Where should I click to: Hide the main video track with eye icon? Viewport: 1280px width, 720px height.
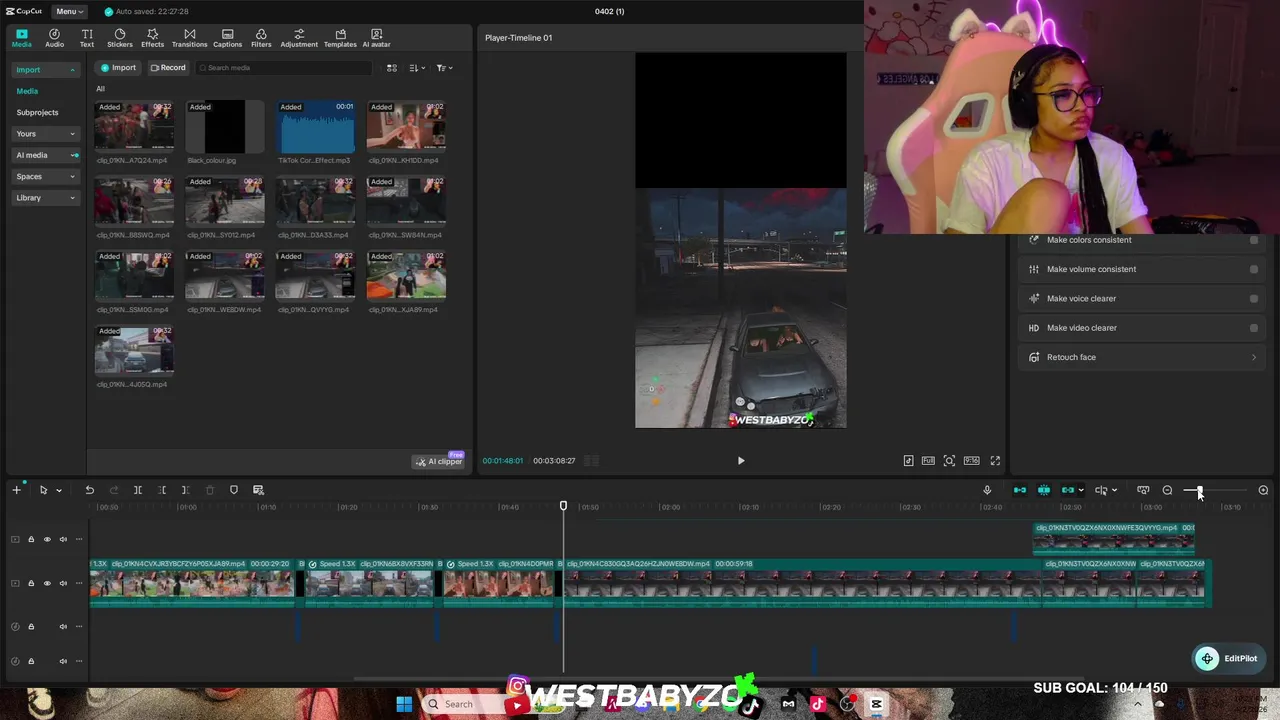tap(47, 583)
